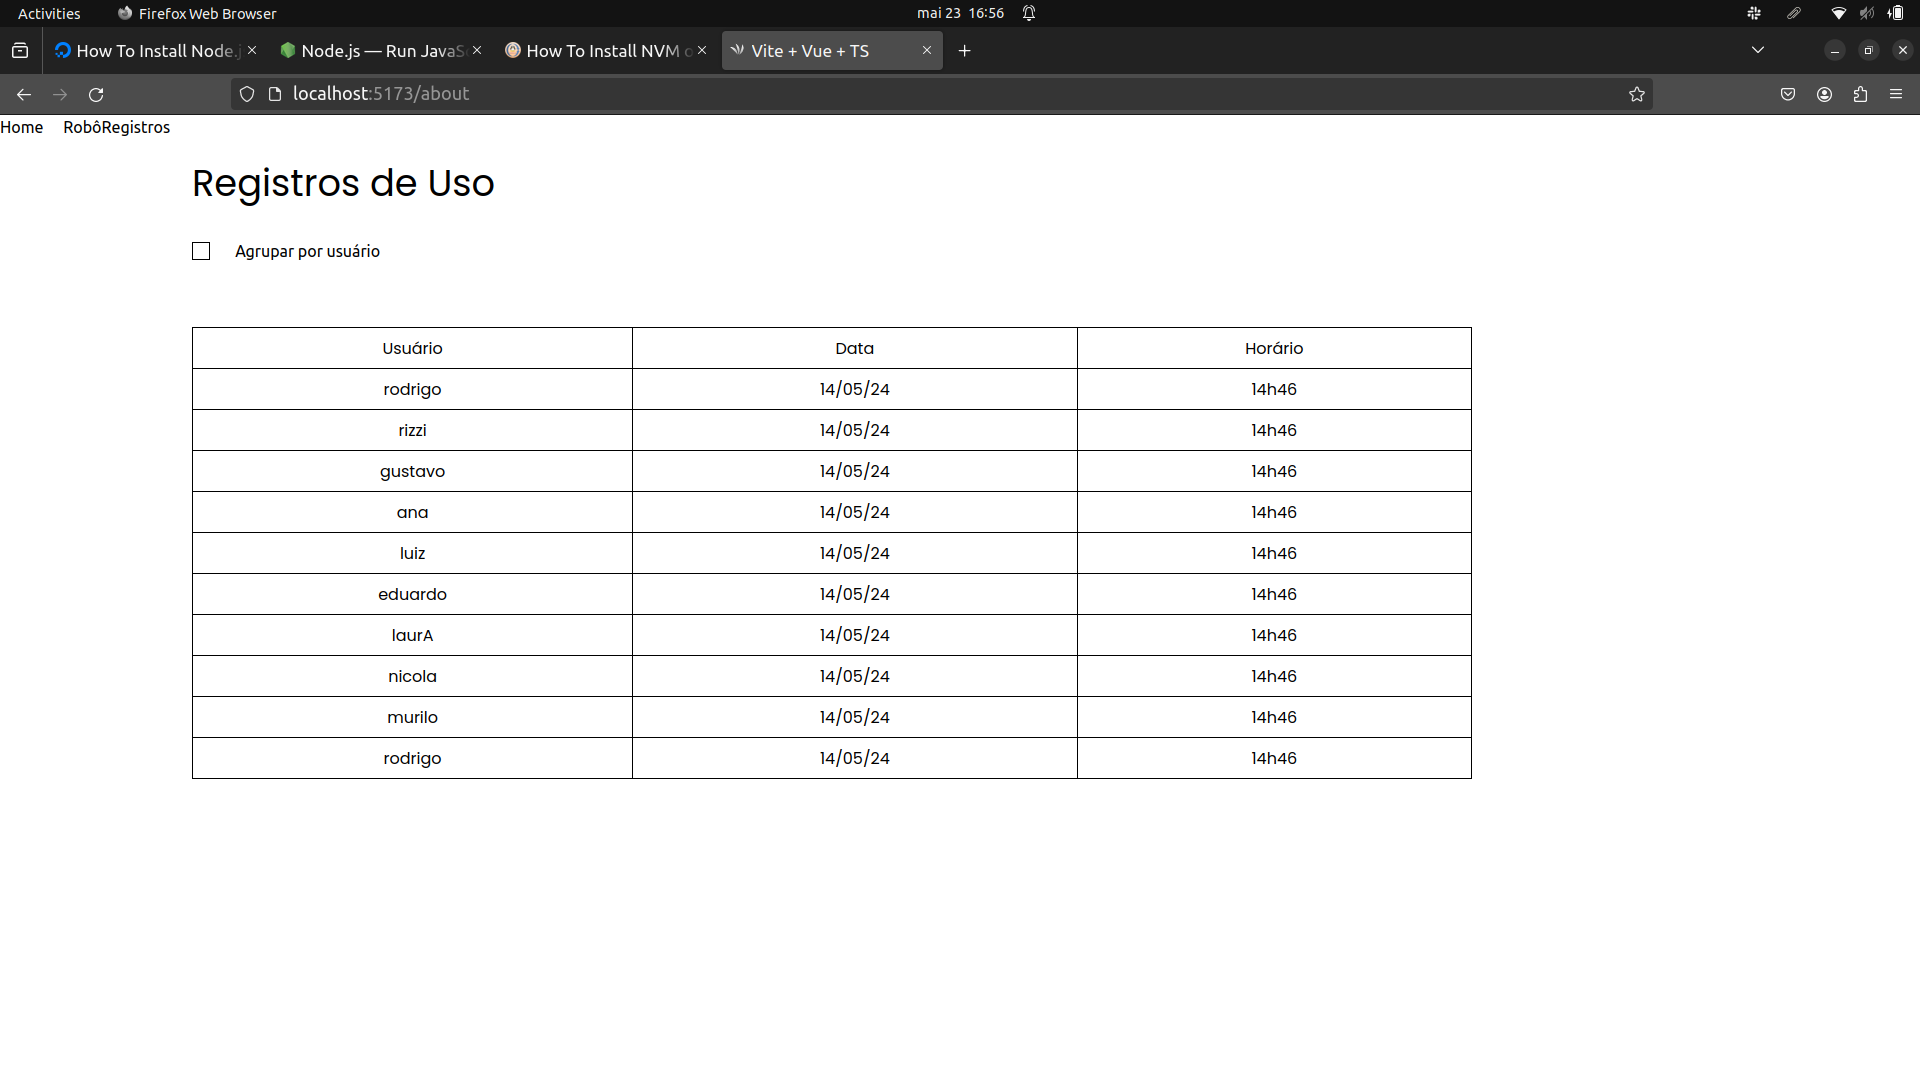
Task: Toggle the Agrupar por usuário checkbox
Action: tap(201, 251)
